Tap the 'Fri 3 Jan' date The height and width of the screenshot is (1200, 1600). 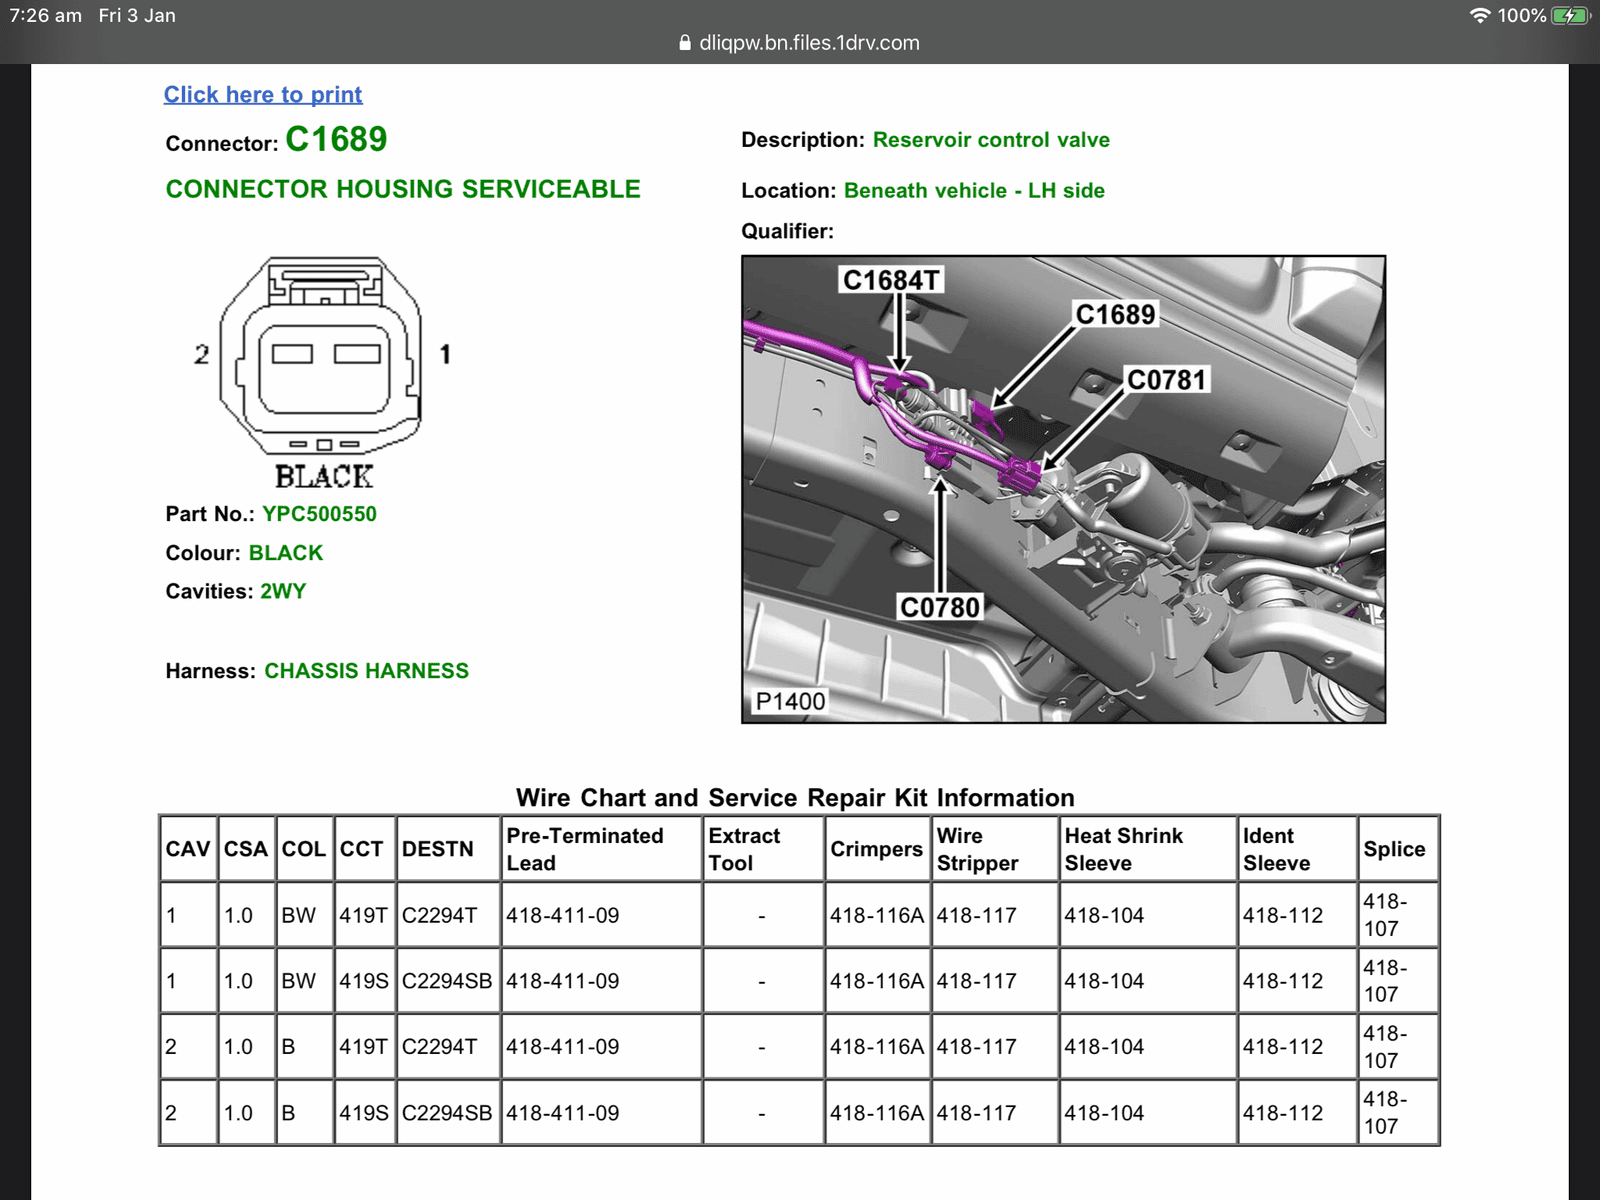137,16
